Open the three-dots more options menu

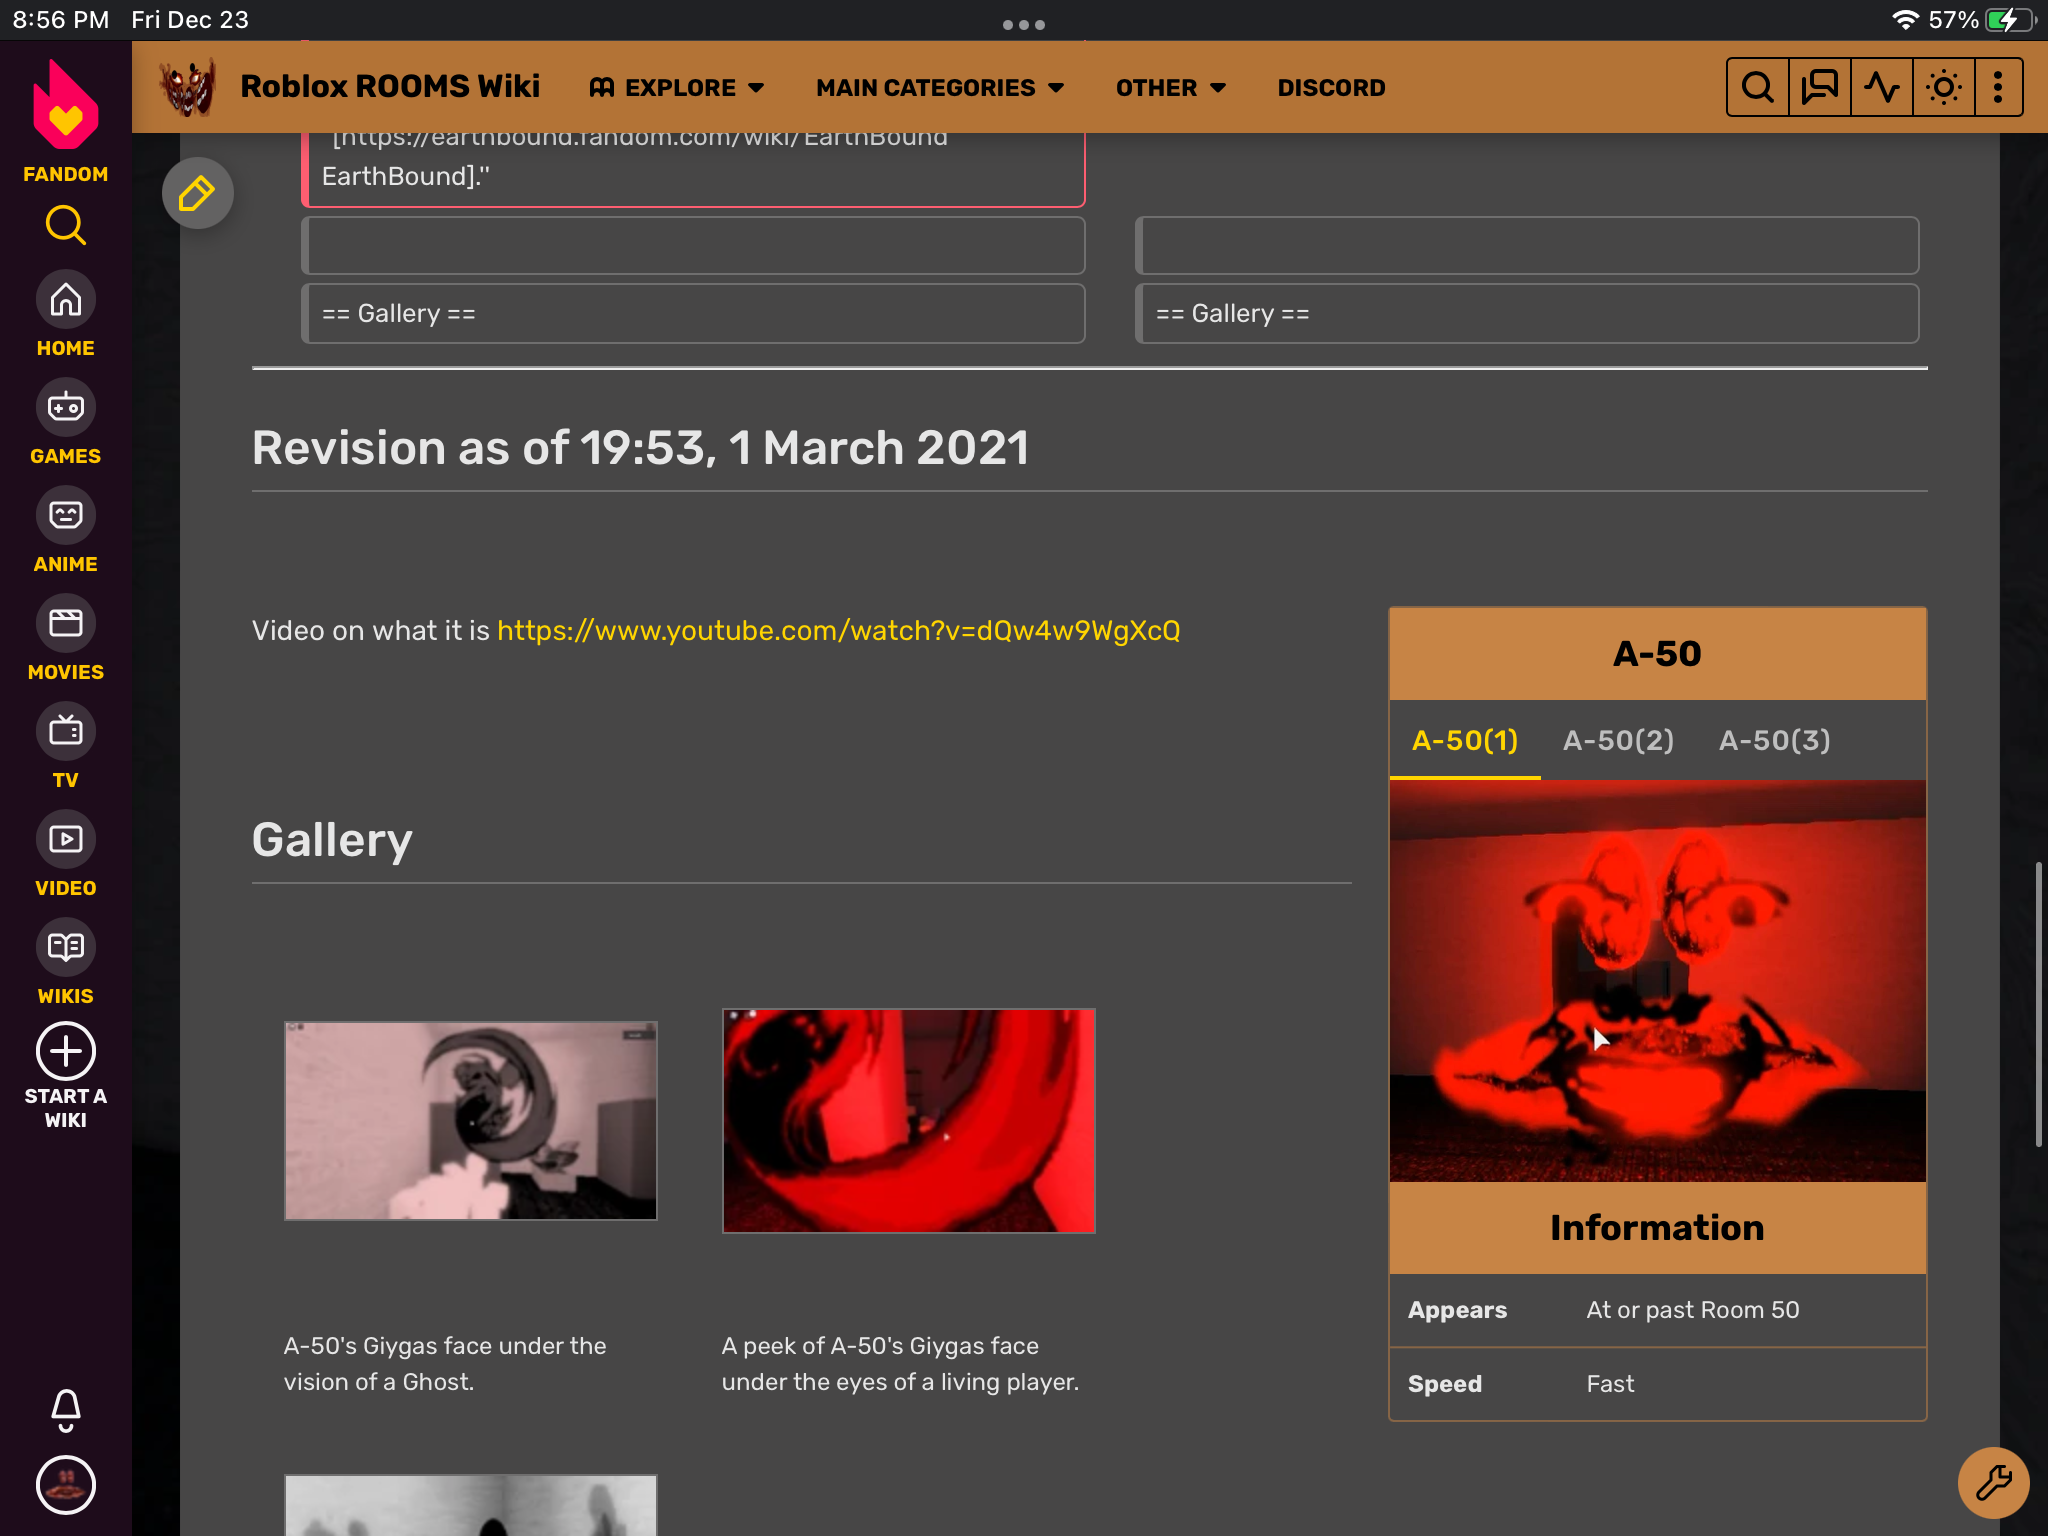click(x=1998, y=88)
